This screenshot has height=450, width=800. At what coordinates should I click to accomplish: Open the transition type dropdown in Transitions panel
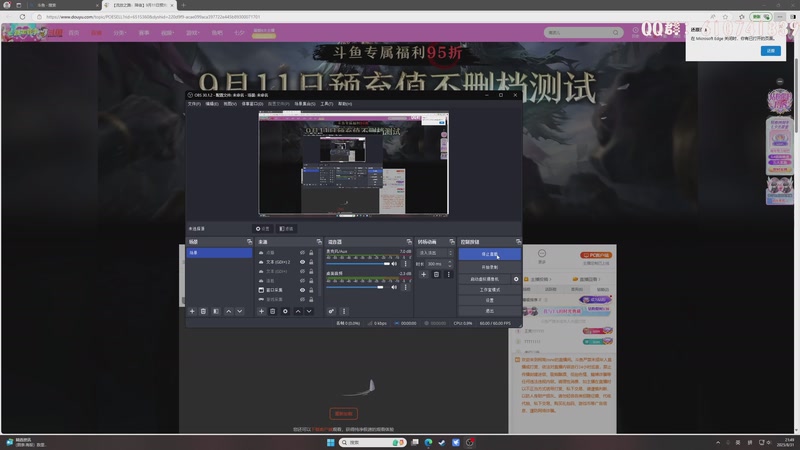point(435,253)
